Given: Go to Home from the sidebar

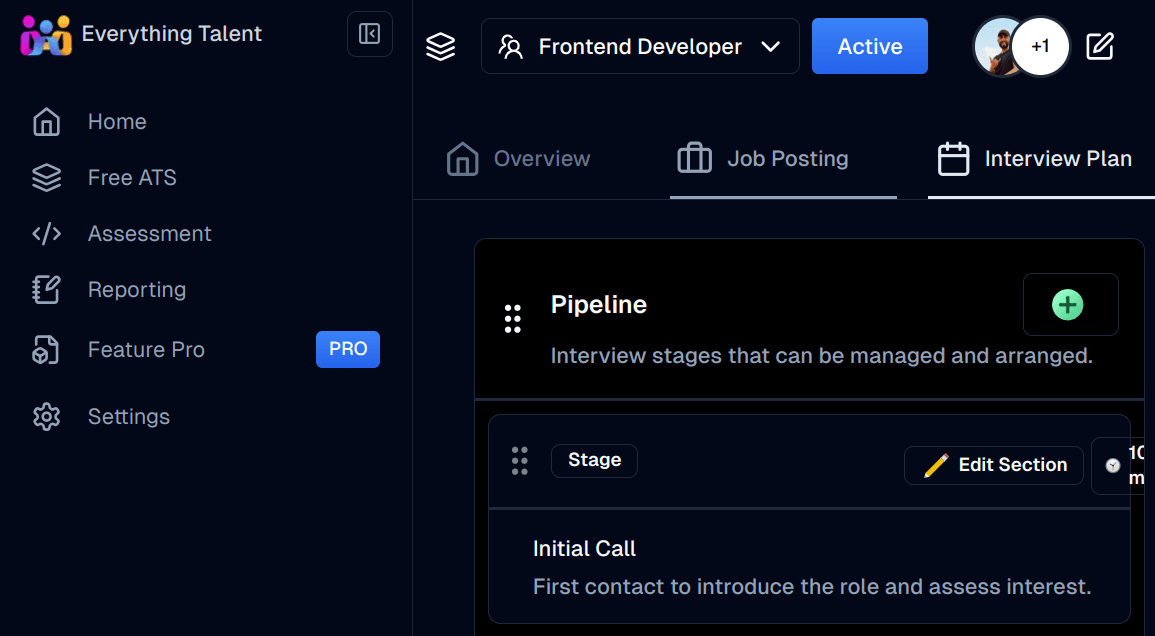Looking at the screenshot, I should (46, 121).
